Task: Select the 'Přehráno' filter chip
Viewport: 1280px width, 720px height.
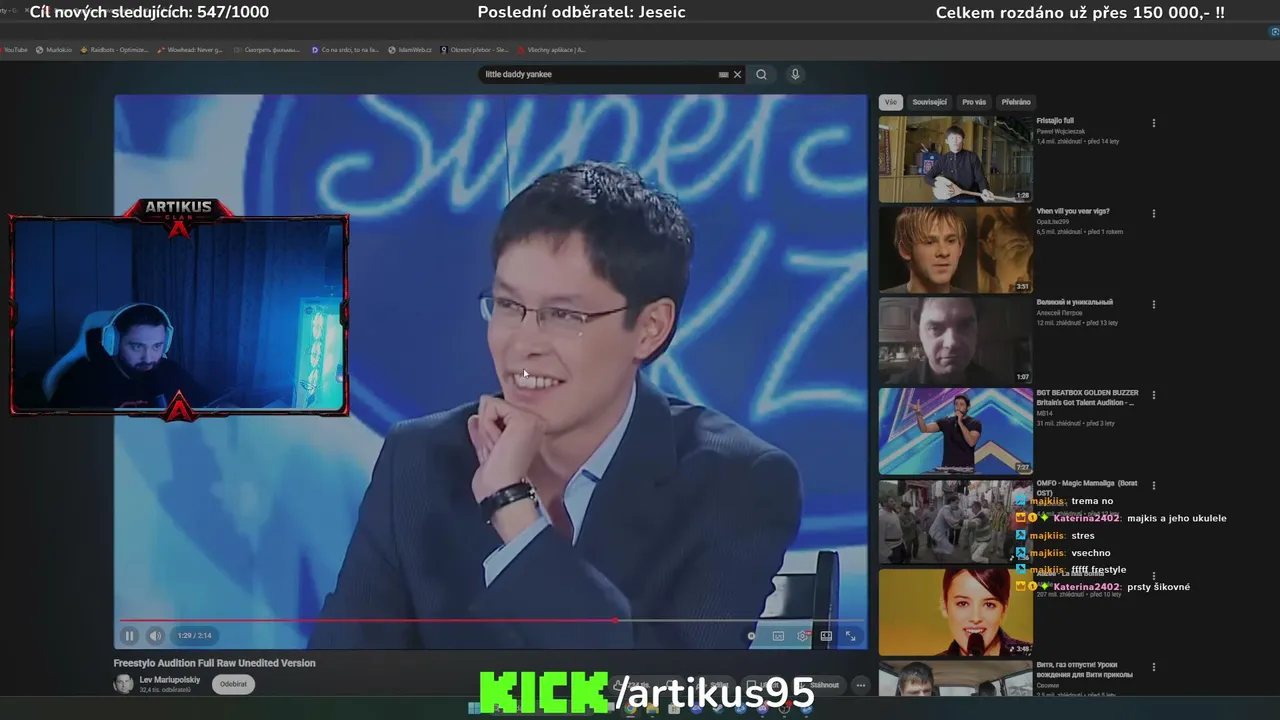Action: (x=1016, y=102)
